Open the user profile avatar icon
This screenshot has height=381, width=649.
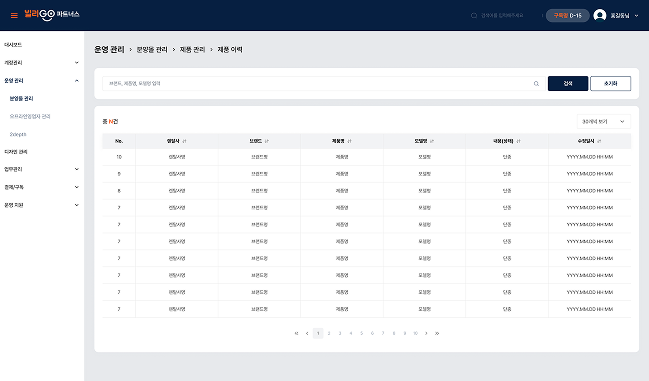[x=600, y=15]
